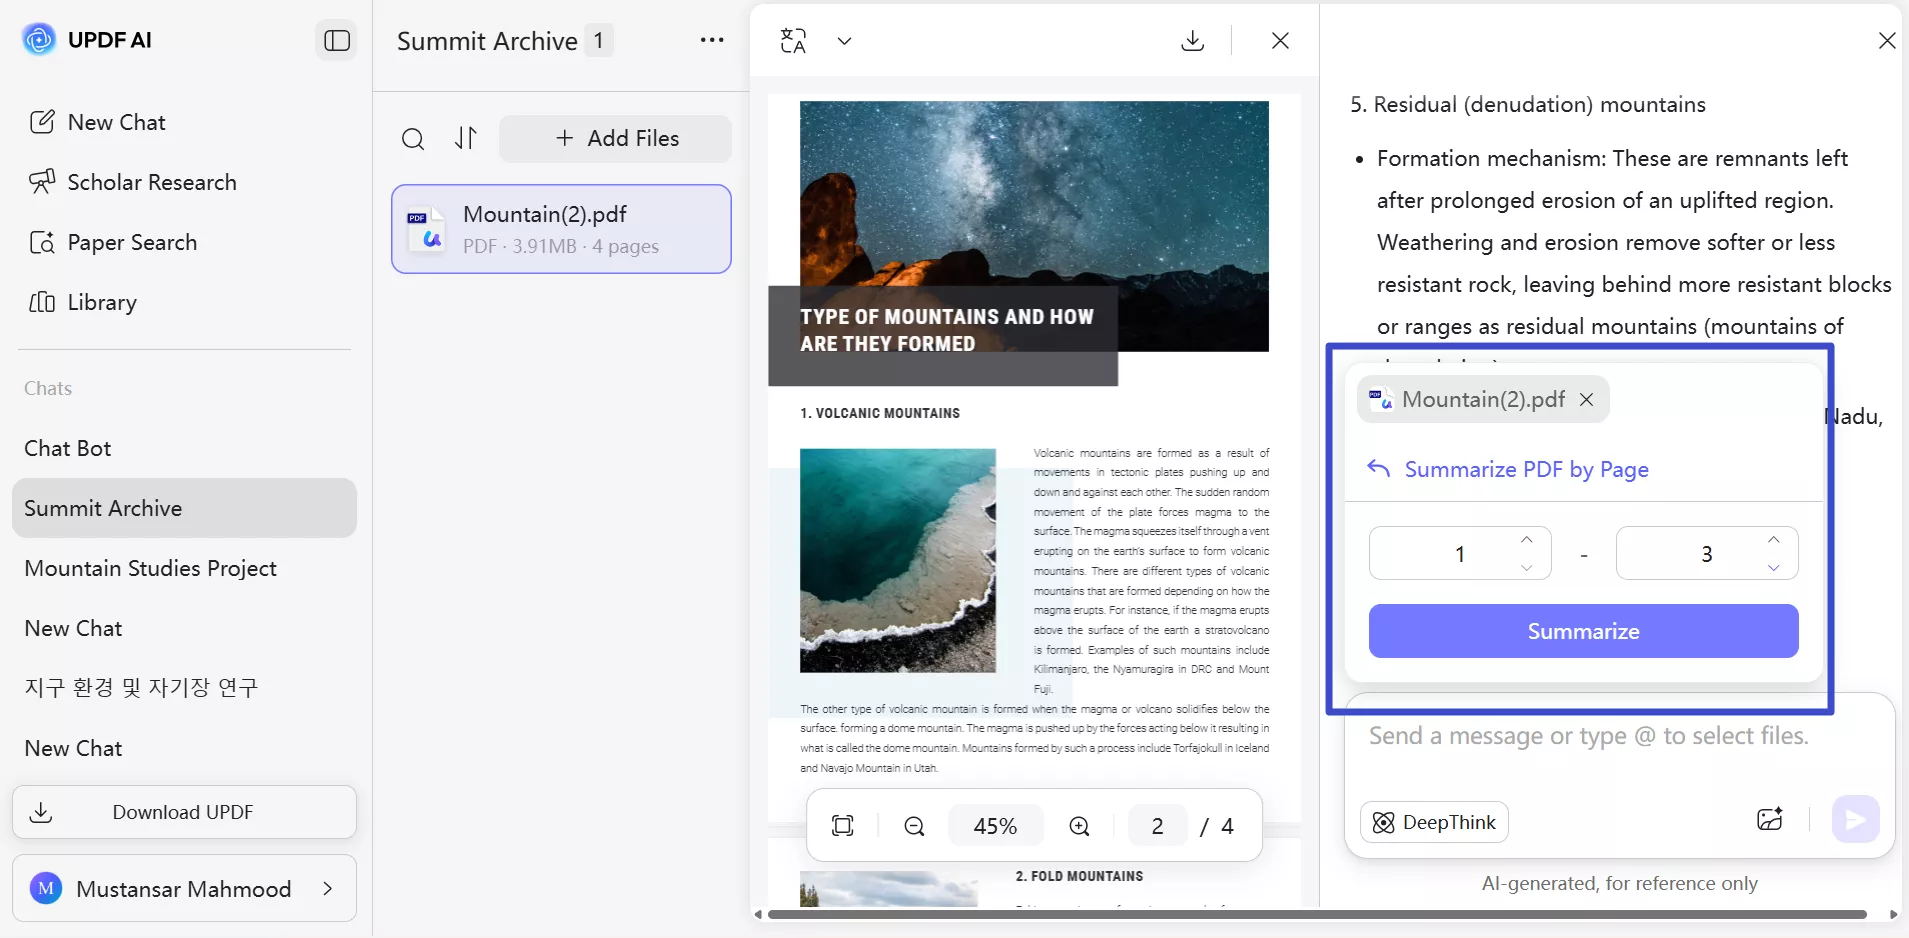The image size is (1909, 938).
Task: Toggle DeepThink mode in the chat box
Action: pos(1433,822)
